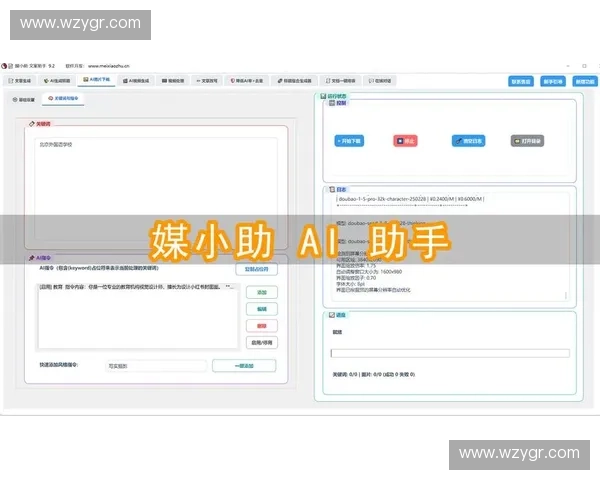Click the 日志 section header icon
Viewport: 600px width, 480px height.
coord(332,189)
